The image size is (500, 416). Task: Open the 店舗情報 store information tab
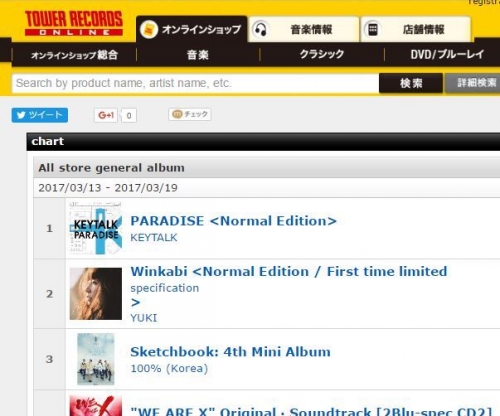pyautogui.click(x=416, y=29)
